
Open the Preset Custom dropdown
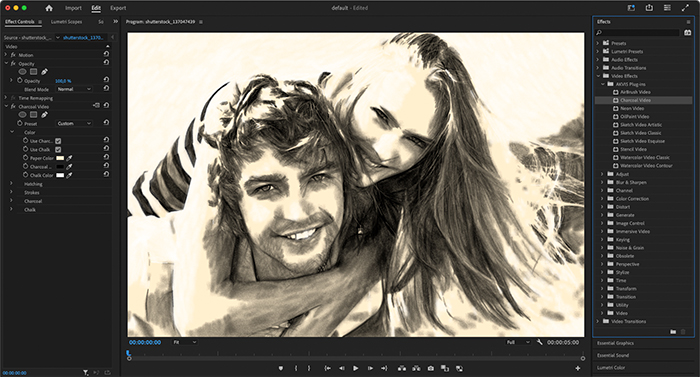(74, 123)
